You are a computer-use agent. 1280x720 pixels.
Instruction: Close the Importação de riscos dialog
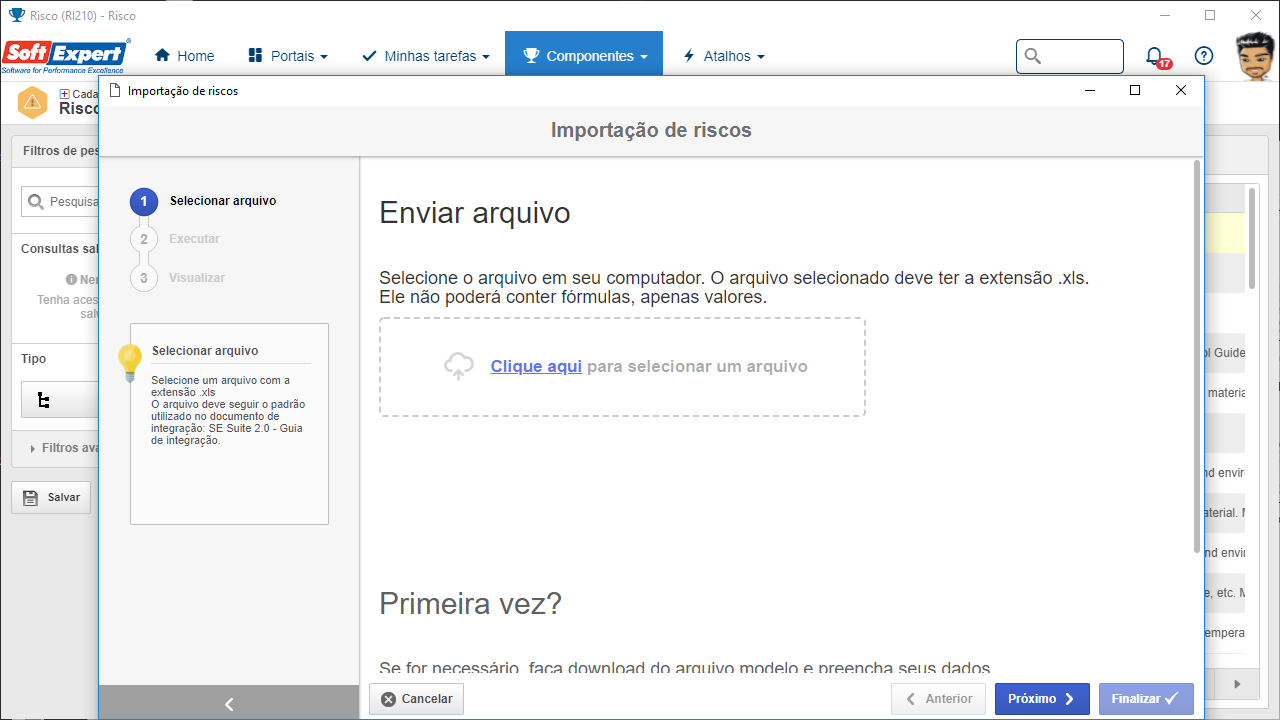[x=1181, y=90]
